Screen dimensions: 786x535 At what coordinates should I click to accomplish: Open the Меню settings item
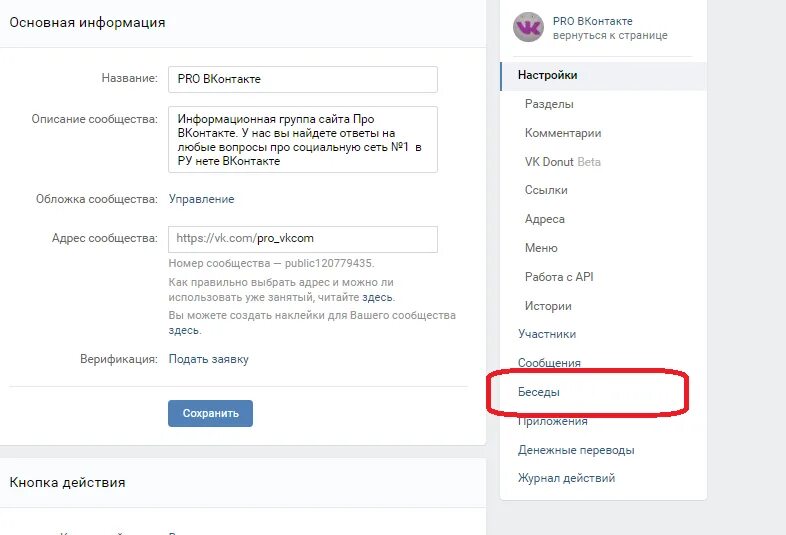pos(541,248)
